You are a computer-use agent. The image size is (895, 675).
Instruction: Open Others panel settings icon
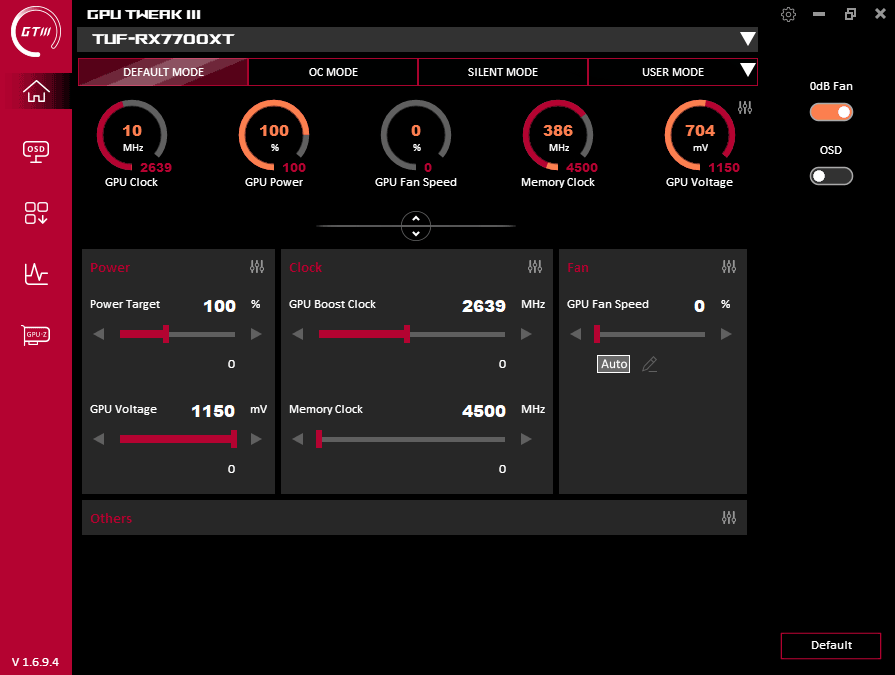(x=729, y=518)
